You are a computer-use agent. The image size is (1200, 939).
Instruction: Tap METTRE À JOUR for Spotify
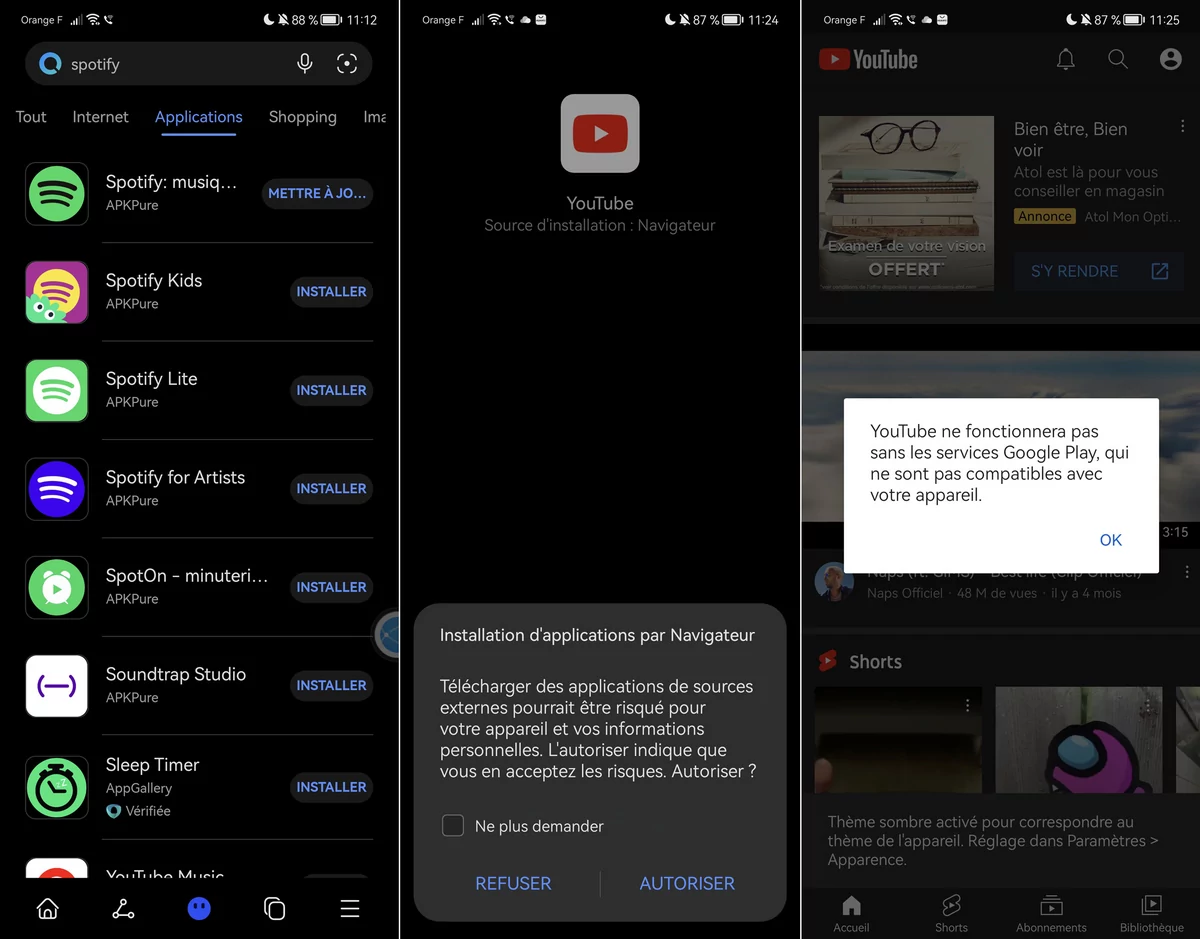point(317,193)
